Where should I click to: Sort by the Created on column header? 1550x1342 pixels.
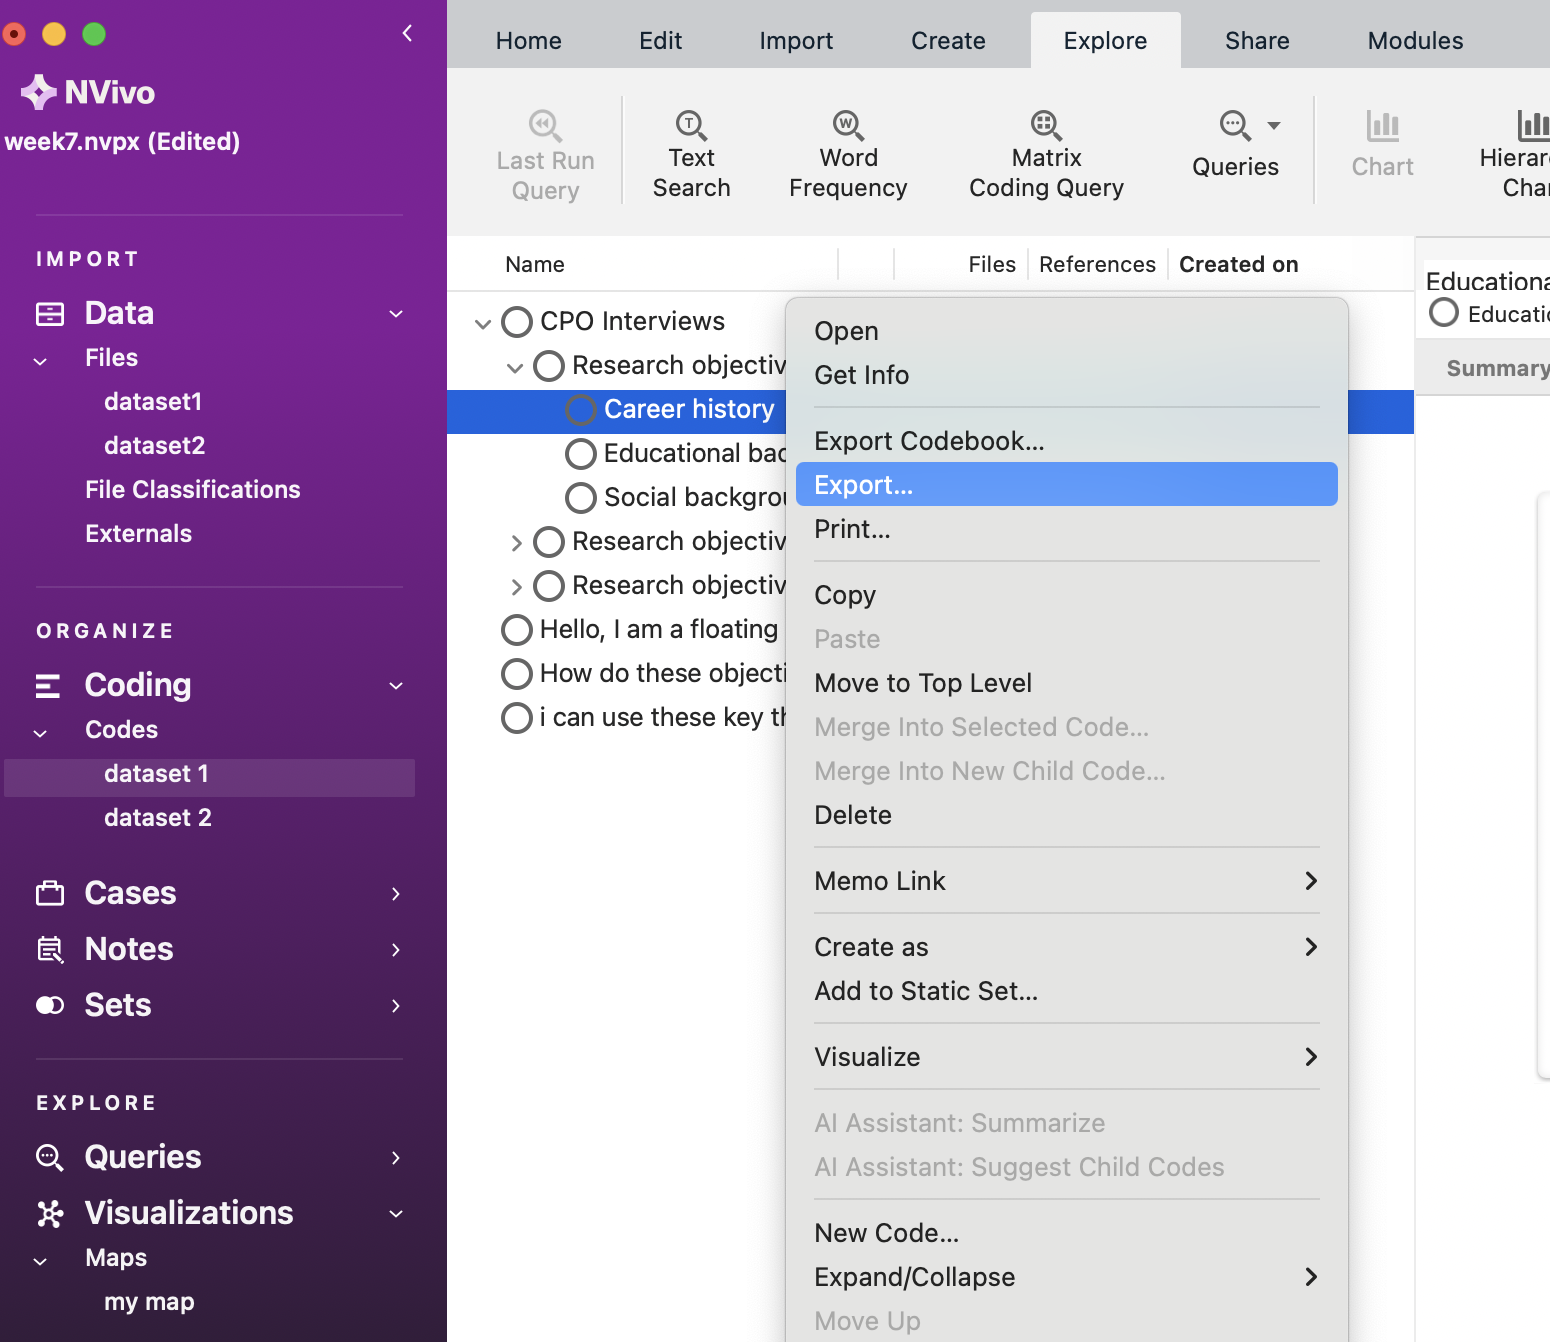(1238, 265)
